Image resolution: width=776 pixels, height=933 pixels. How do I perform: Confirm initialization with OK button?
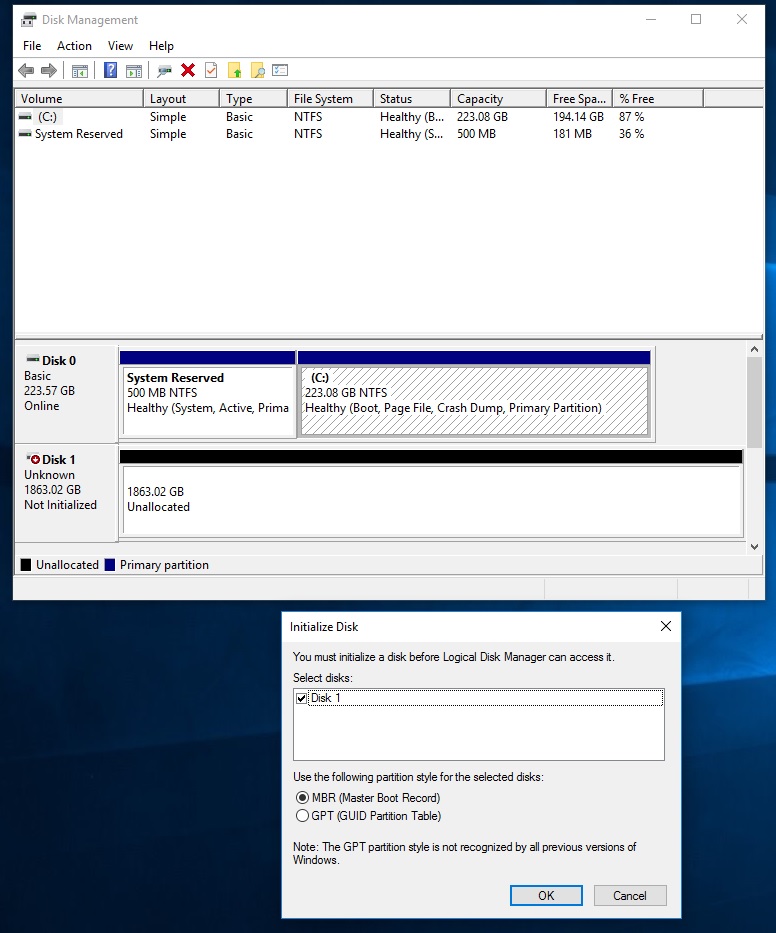click(546, 896)
